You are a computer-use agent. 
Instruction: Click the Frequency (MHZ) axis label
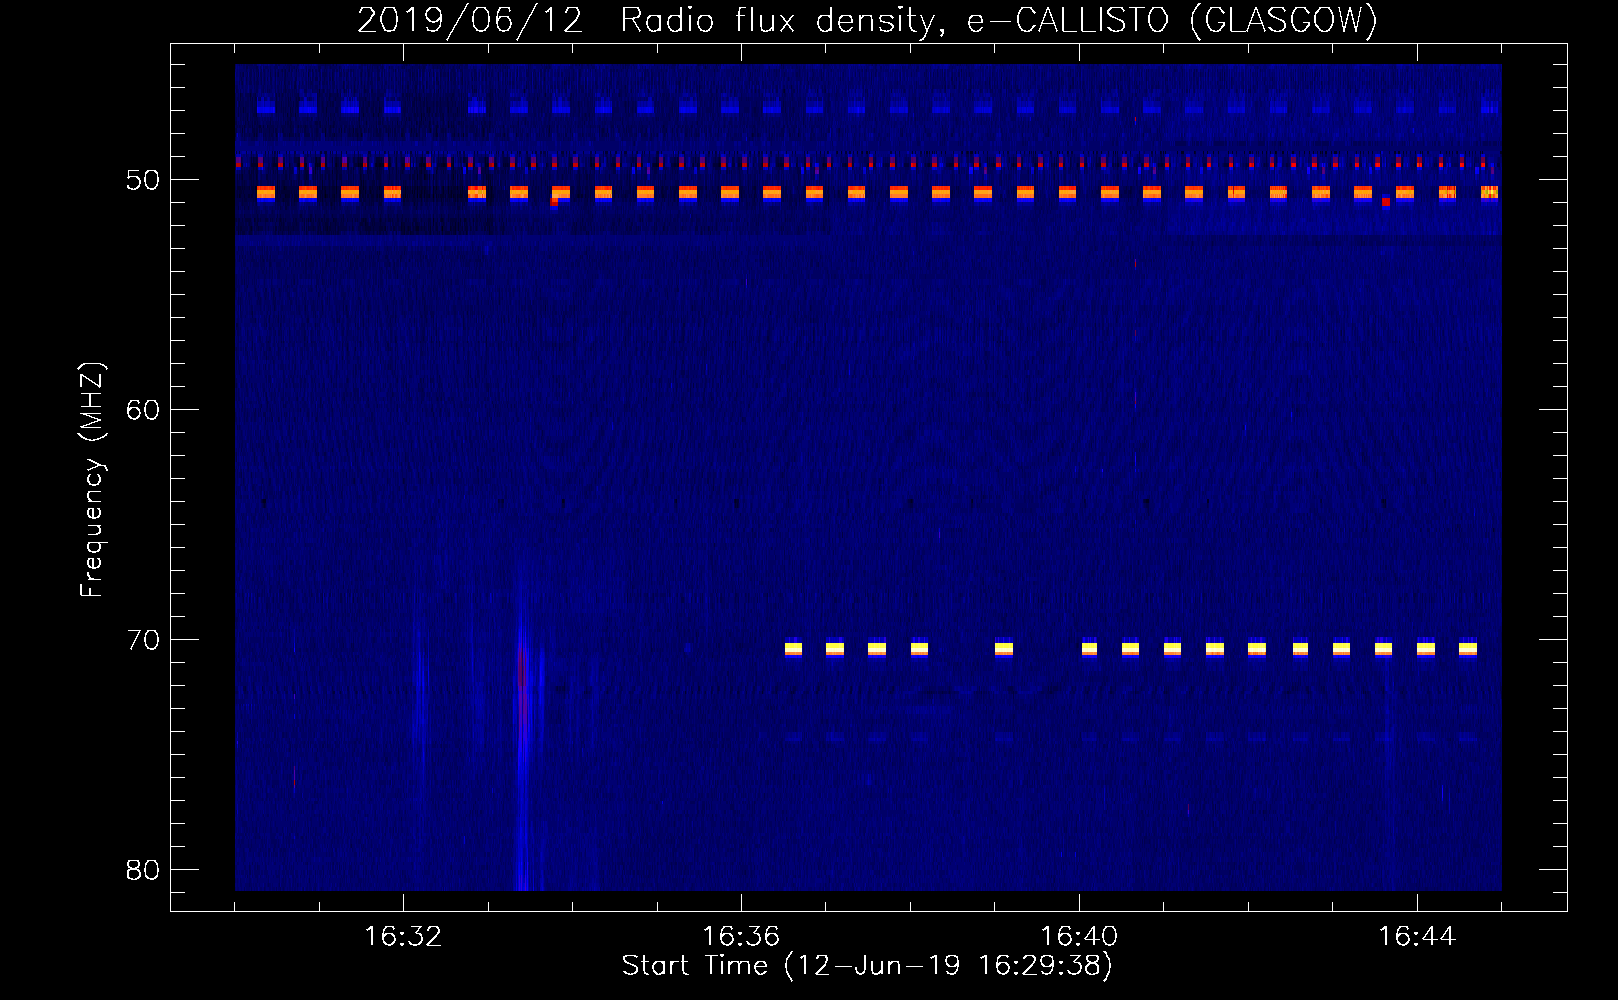point(93,480)
